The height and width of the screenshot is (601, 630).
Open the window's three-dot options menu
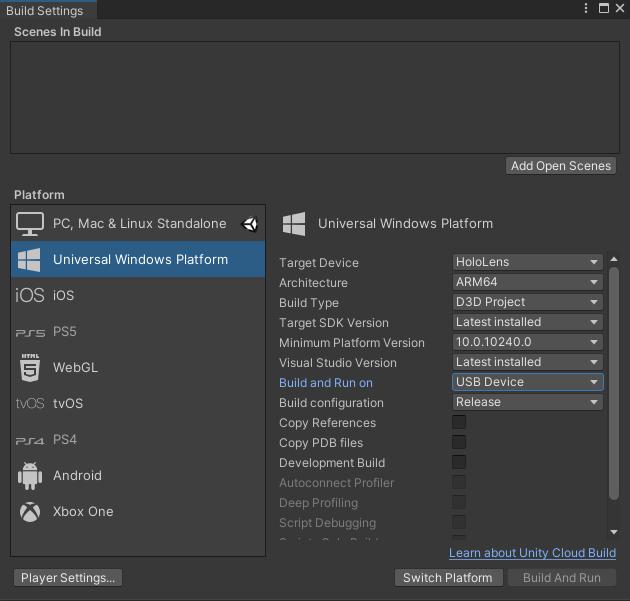(x=586, y=8)
